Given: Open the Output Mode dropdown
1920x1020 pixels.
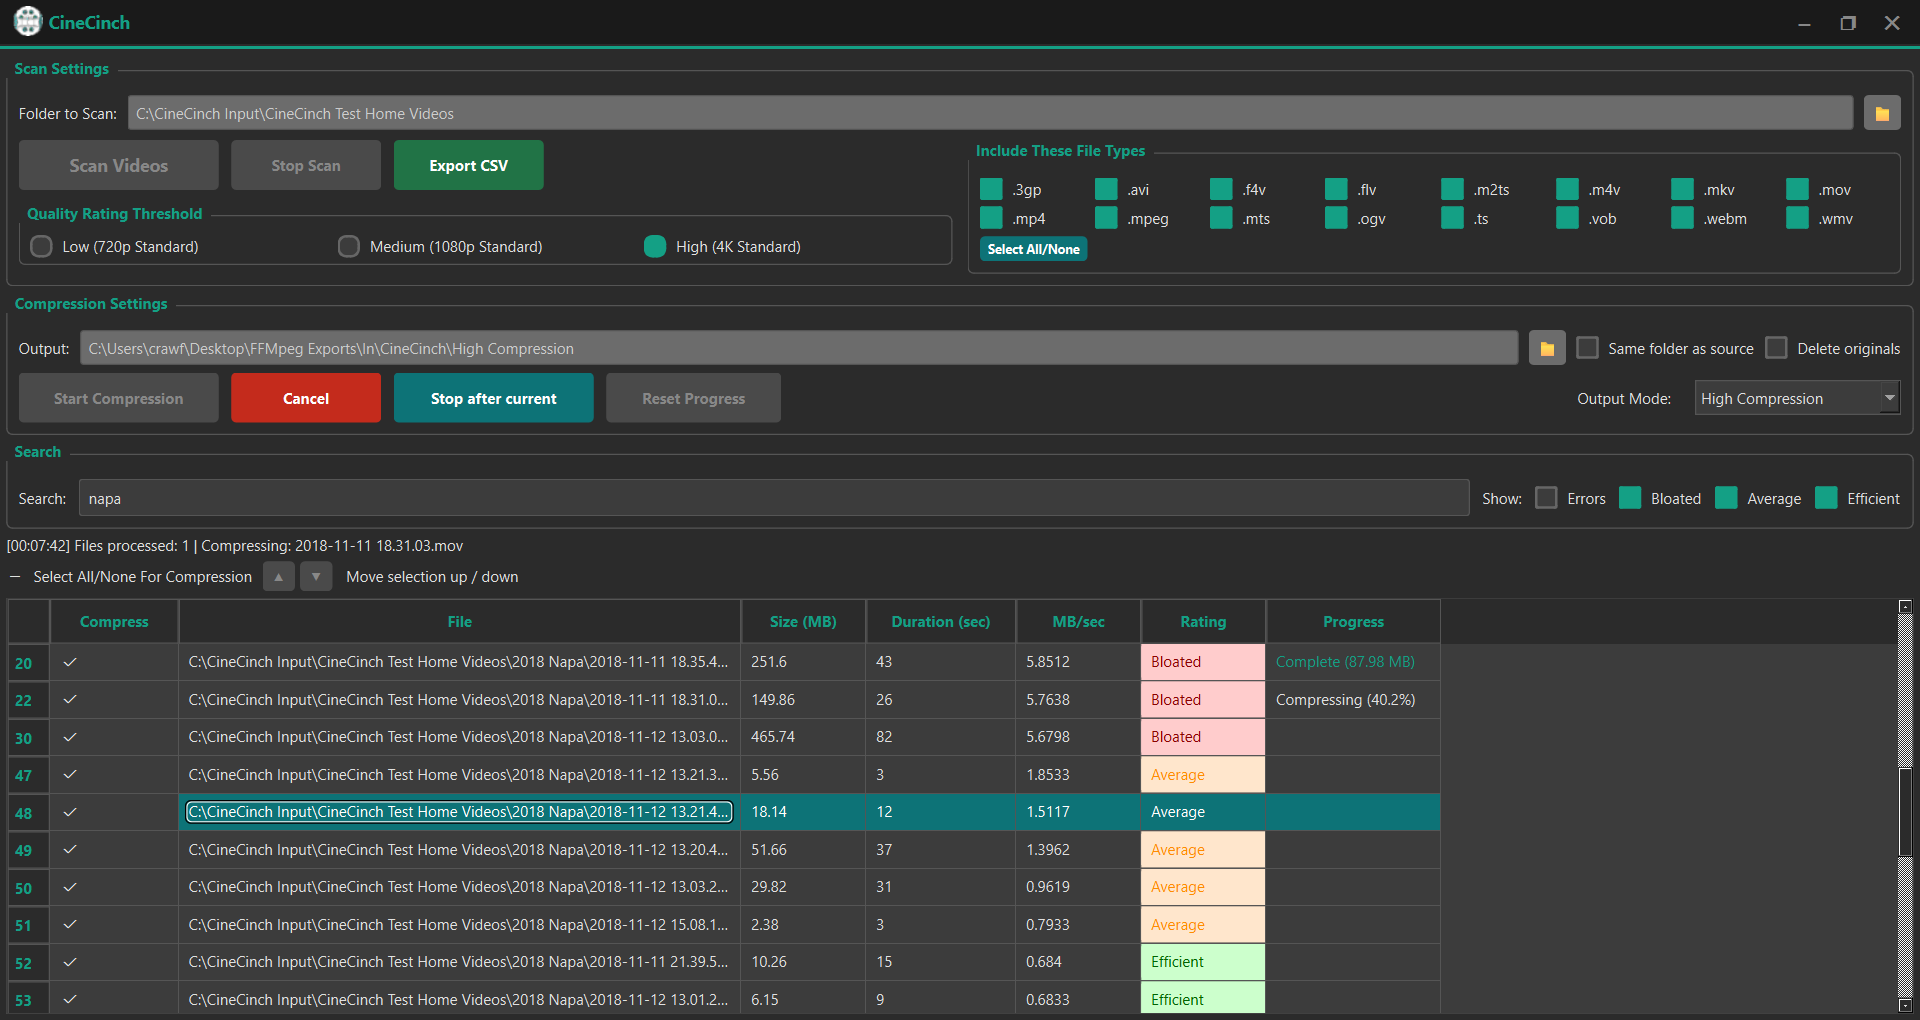Looking at the screenshot, I should point(1889,397).
